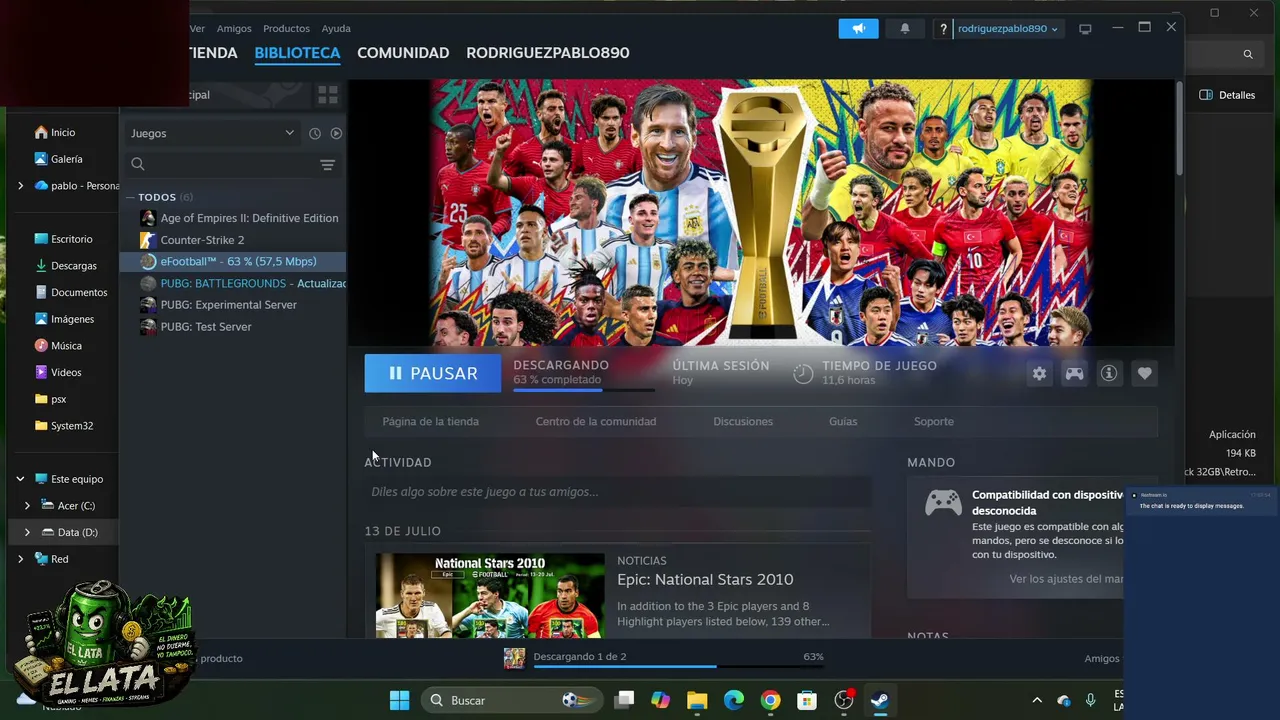Viewport: 1280px width, 720px height.
Task: Add eFootball to favorites heart icon
Action: (1144, 373)
